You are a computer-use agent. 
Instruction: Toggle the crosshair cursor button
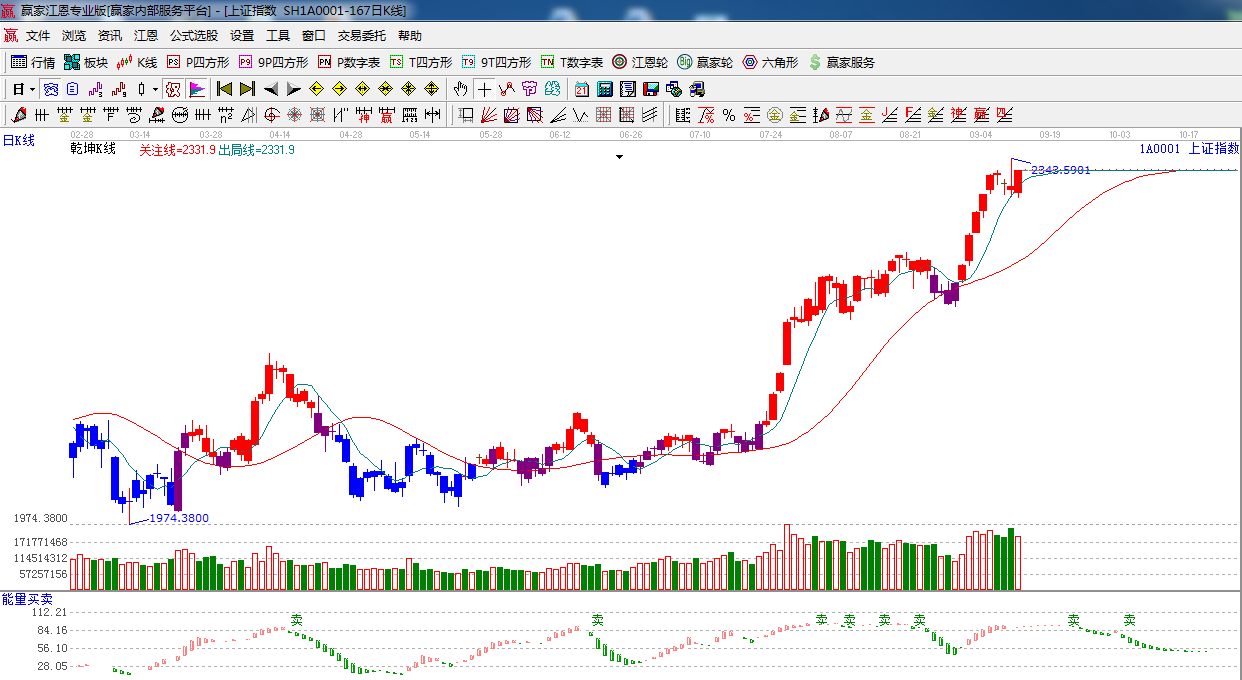[484, 89]
